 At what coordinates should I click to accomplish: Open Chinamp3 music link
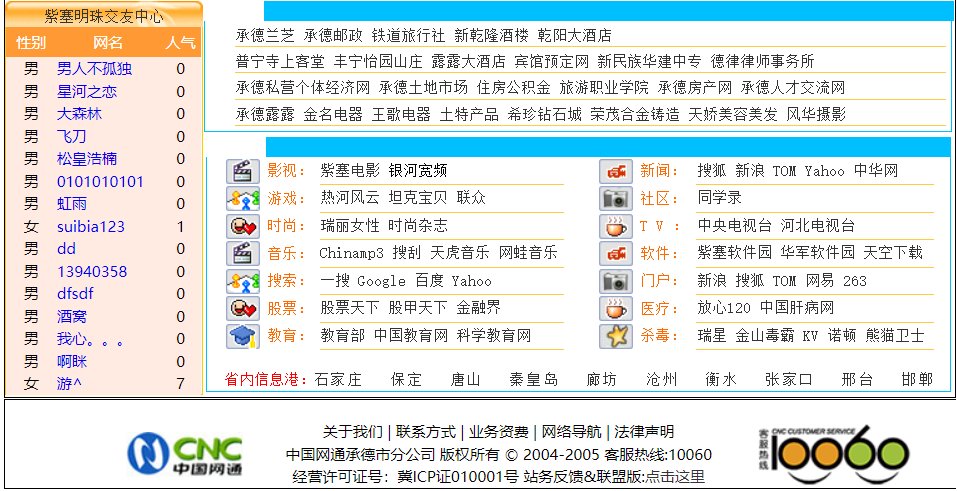tap(352, 253)
